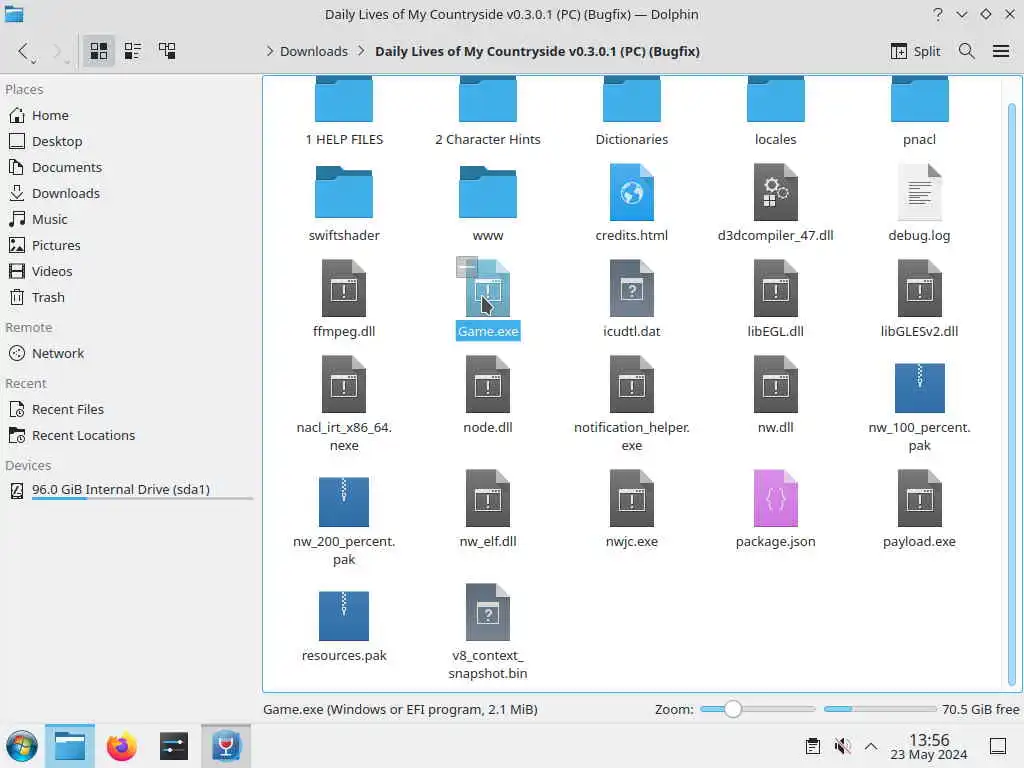Select the locales folder

[776, 100]
